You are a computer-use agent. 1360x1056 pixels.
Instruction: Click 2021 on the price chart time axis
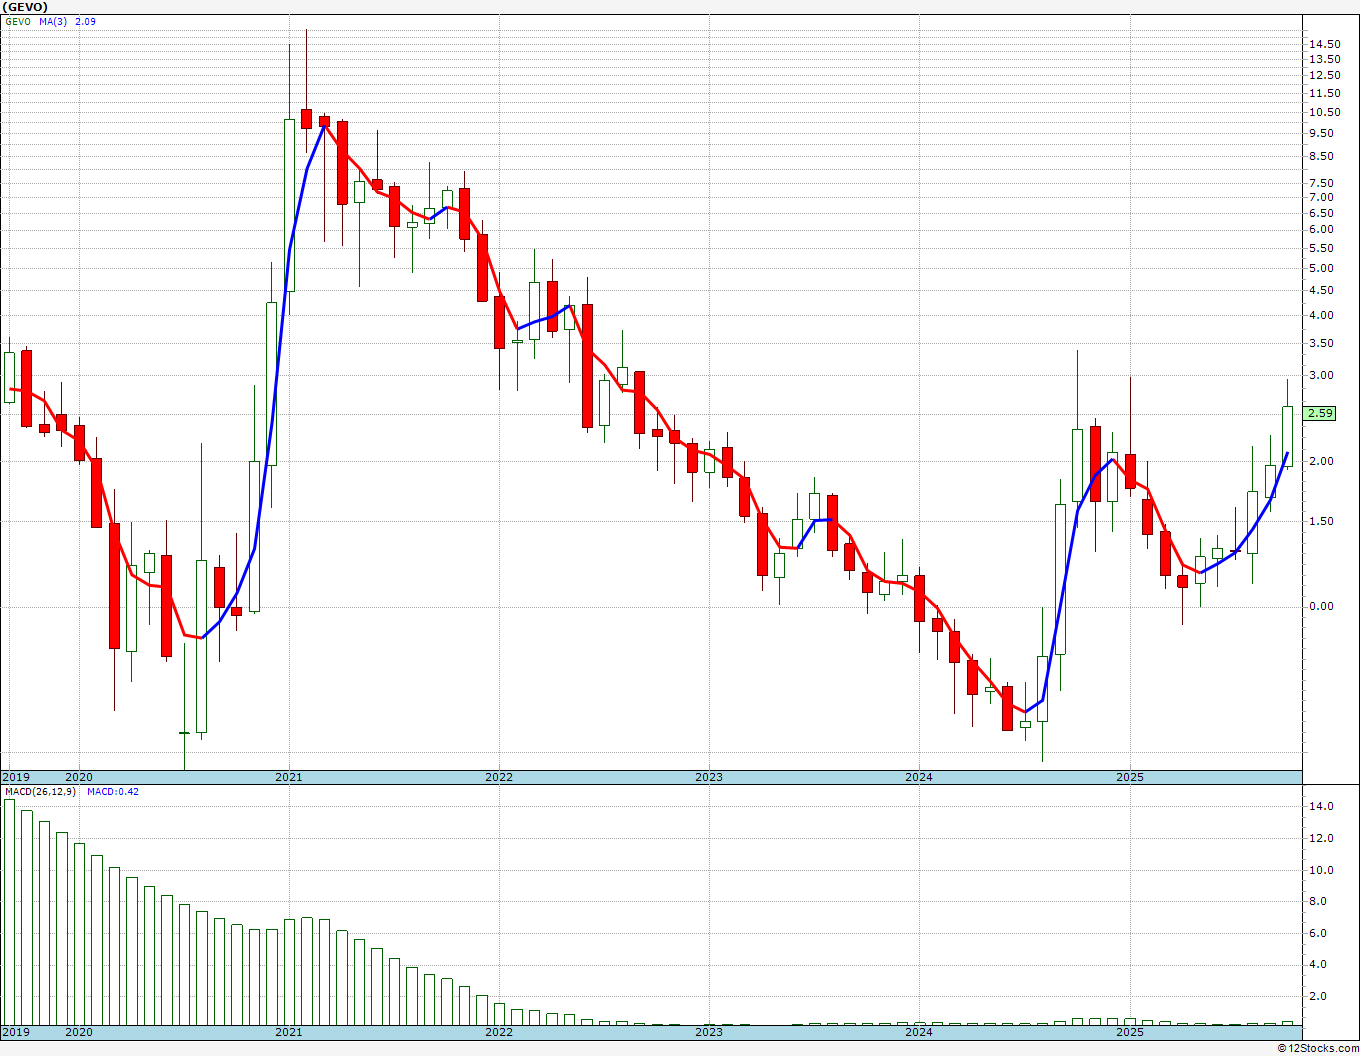point(288,777)
